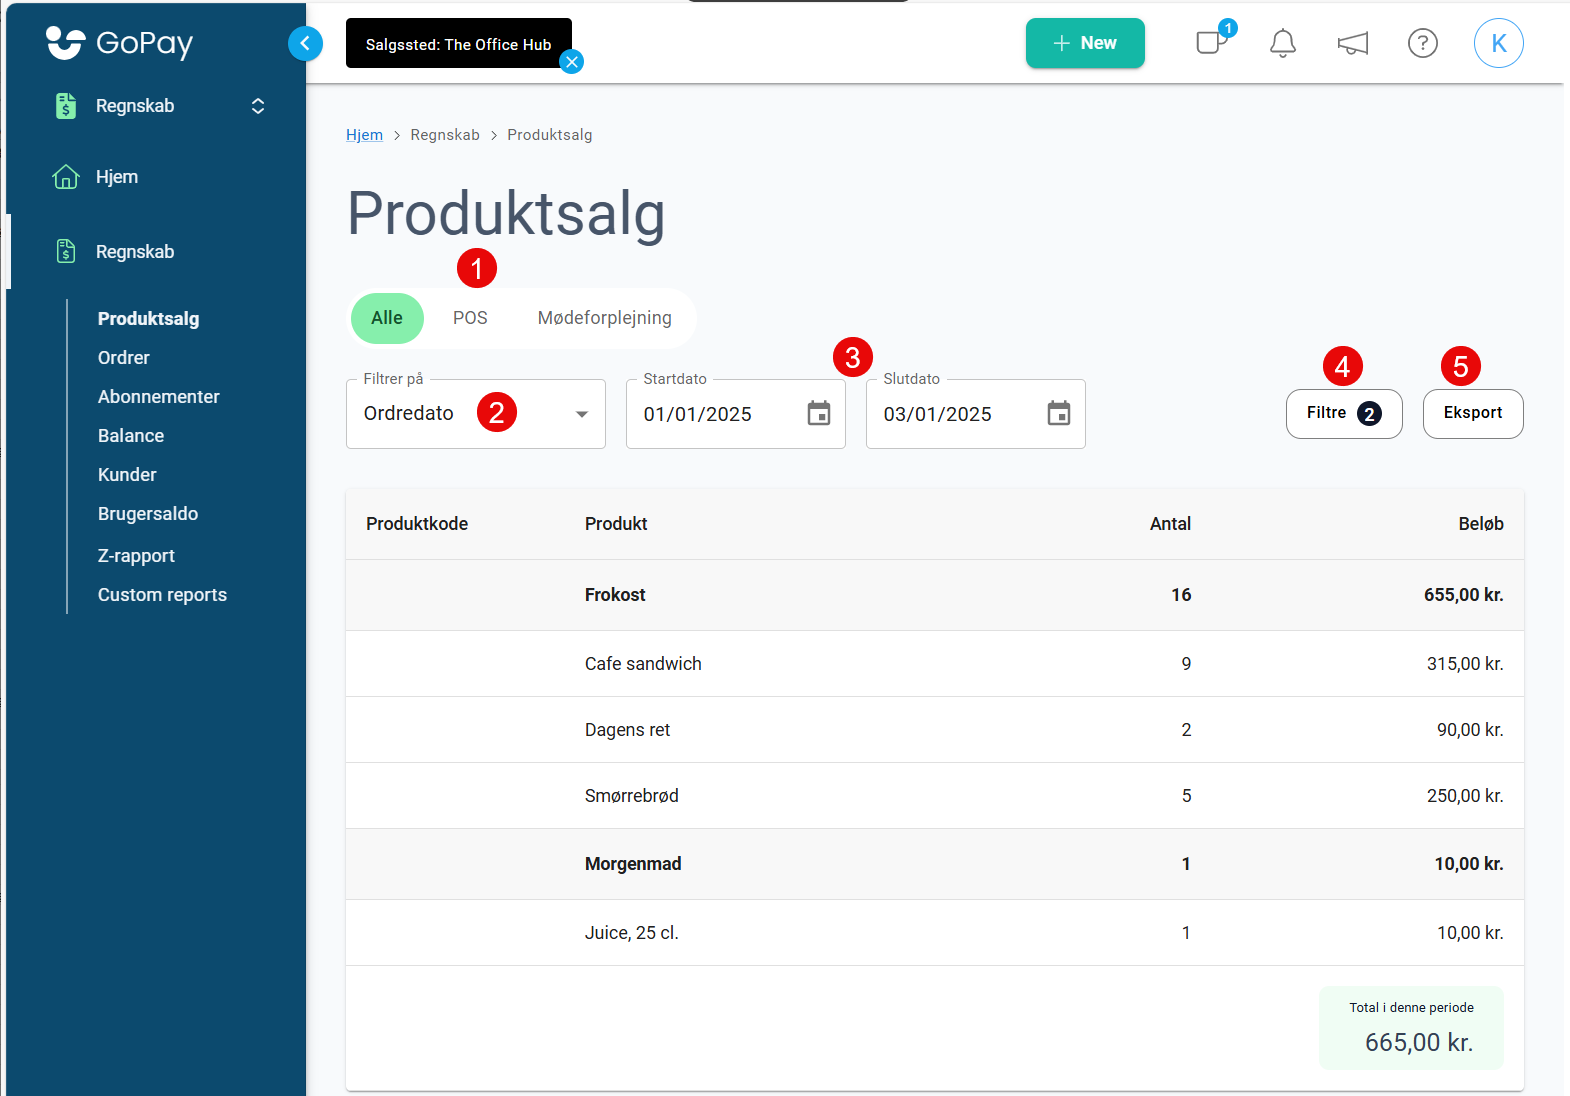Open the Slutdato calendar picker
Screen dimensions: 1570x1096
[1059, 413]
